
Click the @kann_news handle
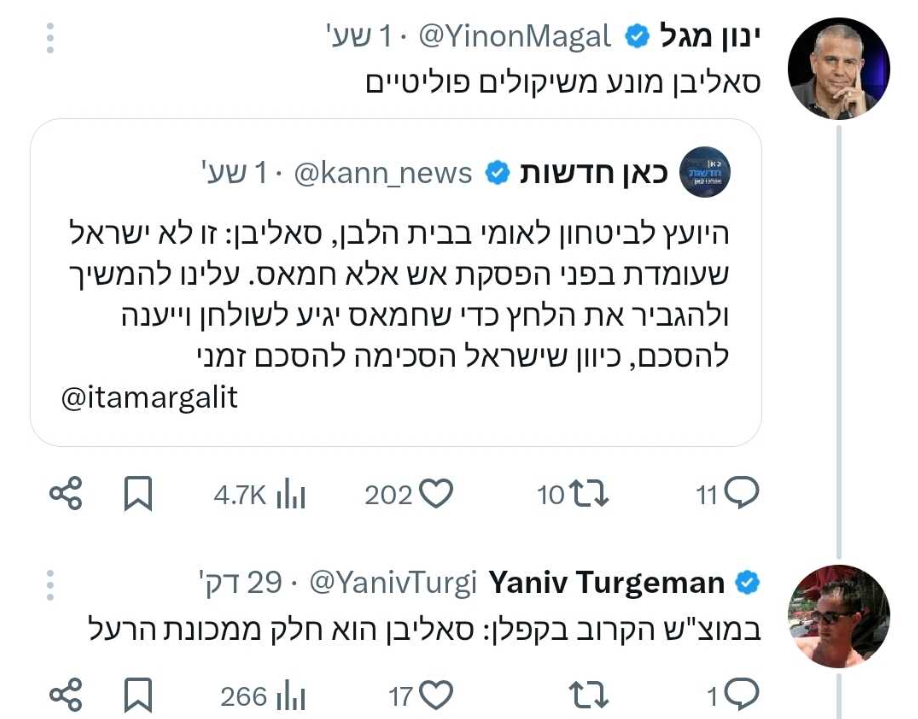[382, 173]
